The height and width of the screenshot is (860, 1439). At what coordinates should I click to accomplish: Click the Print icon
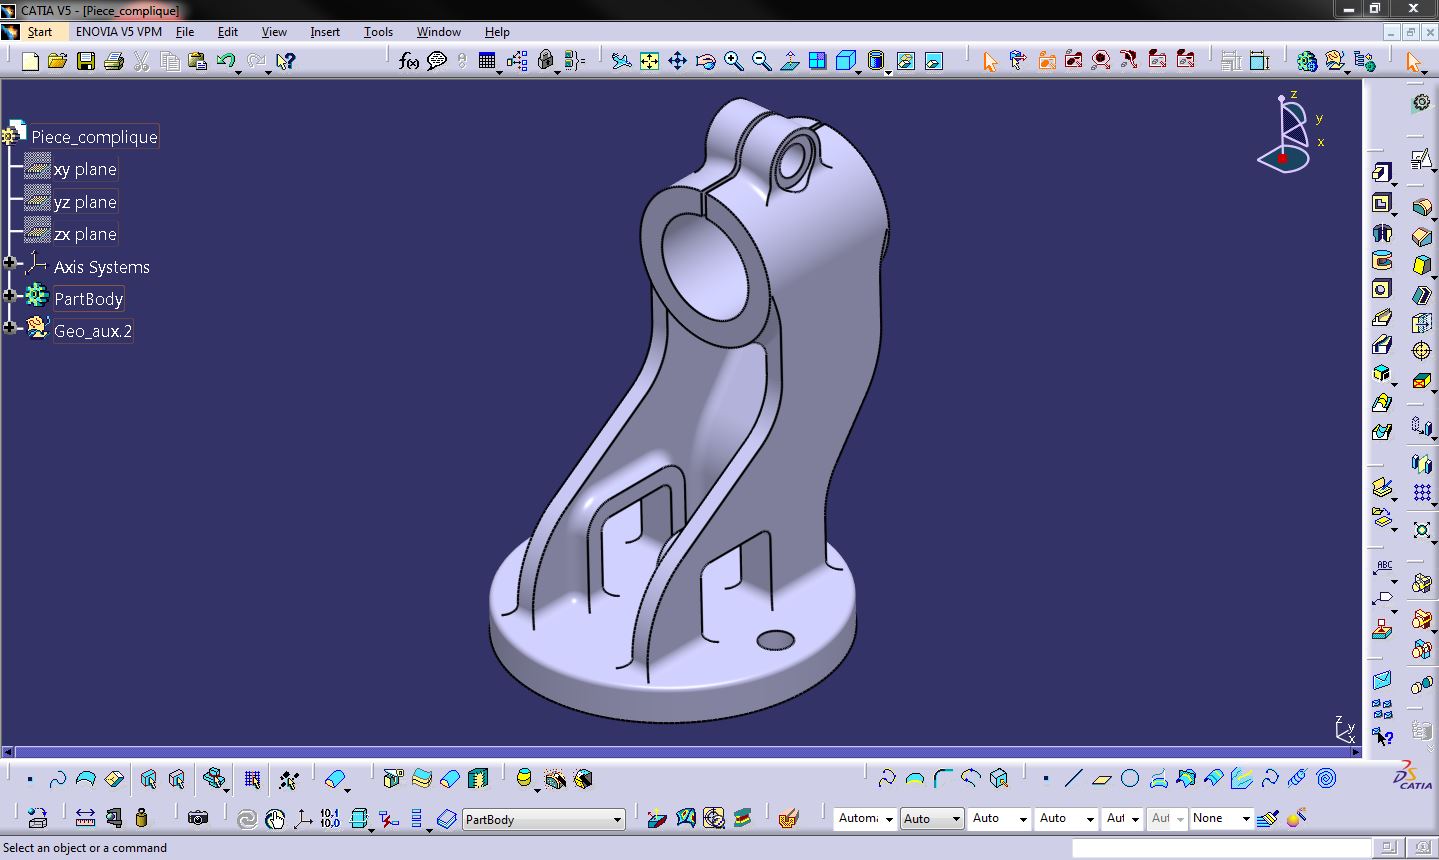[114, 61]
